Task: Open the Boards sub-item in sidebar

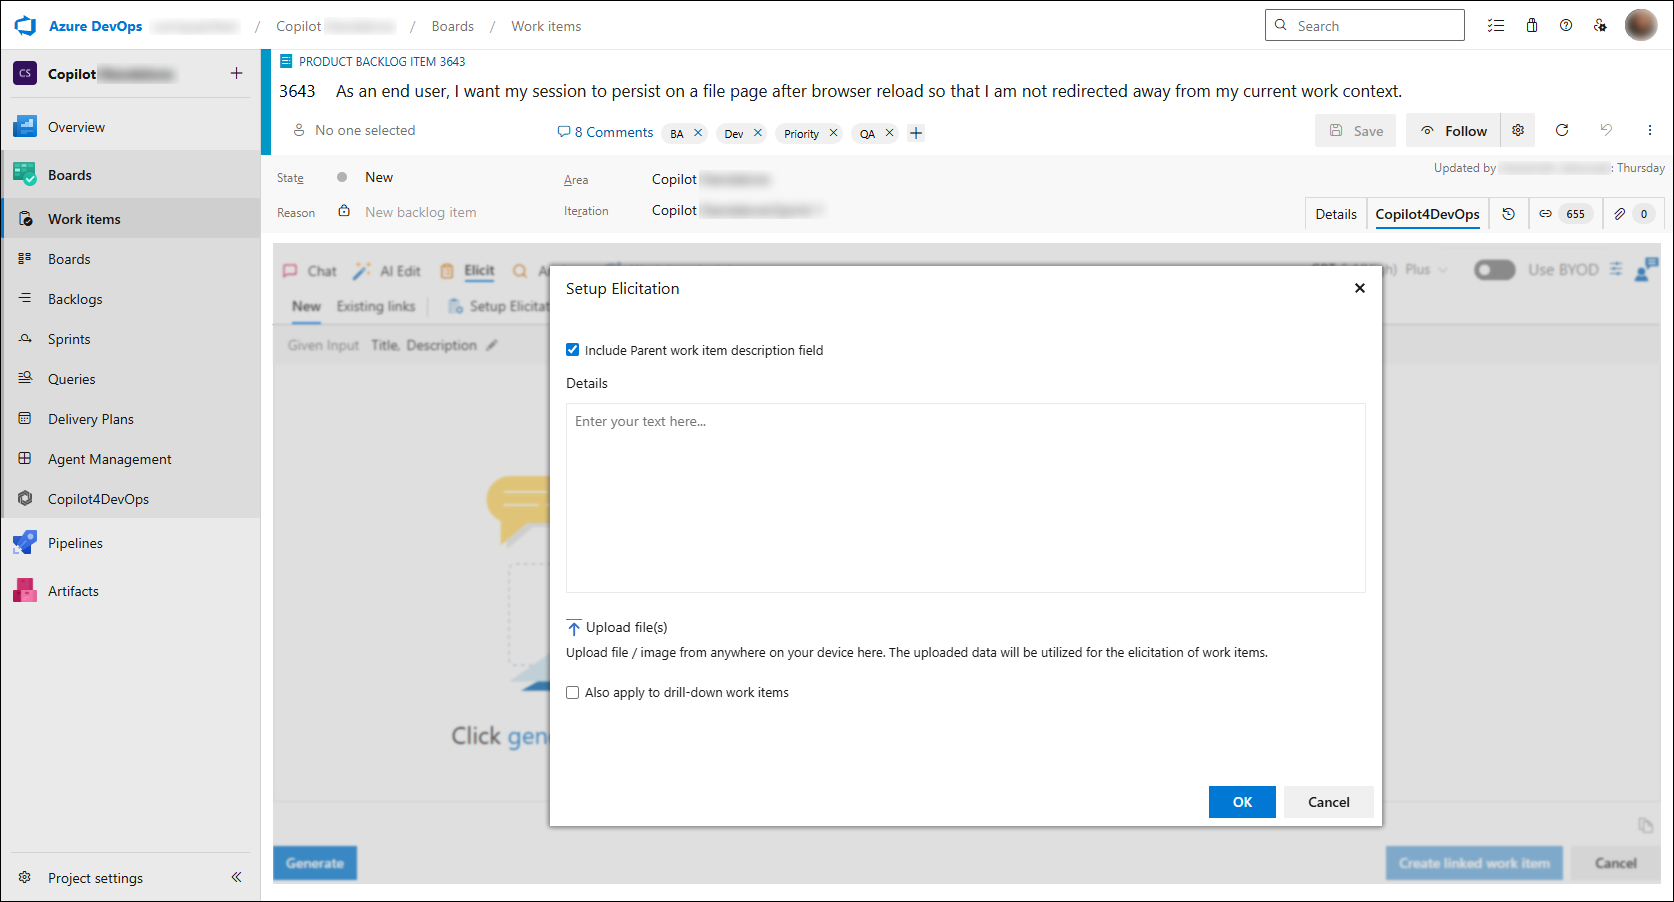Action: click(x=131, y=259)
